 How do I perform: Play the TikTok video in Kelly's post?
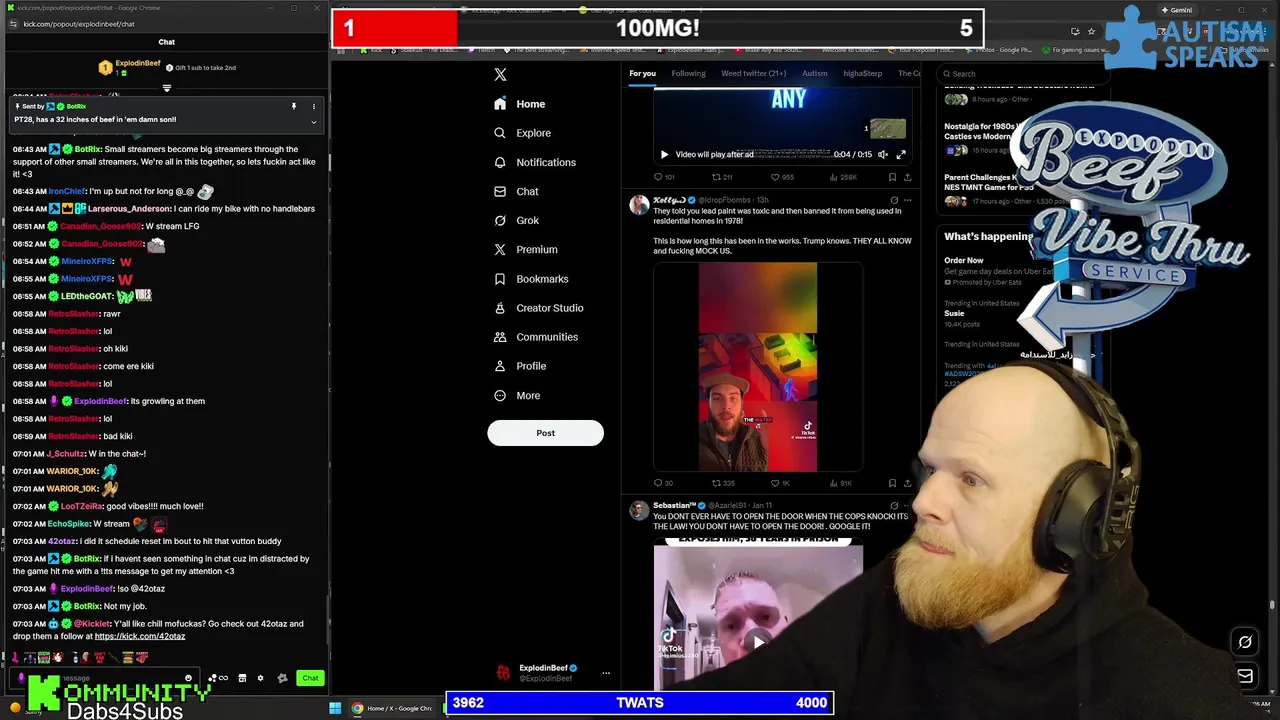coord(758,367)
